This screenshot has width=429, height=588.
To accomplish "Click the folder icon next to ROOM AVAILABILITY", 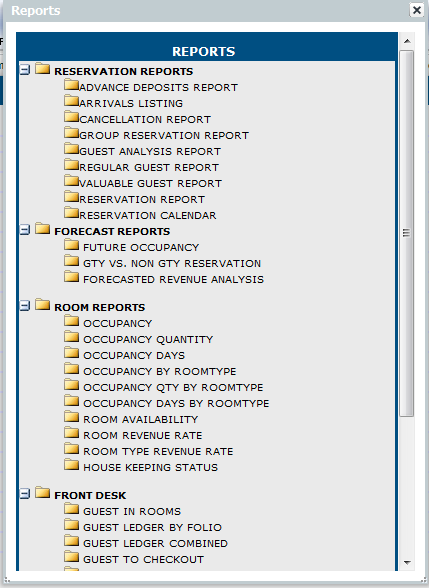I will [71, 417].
